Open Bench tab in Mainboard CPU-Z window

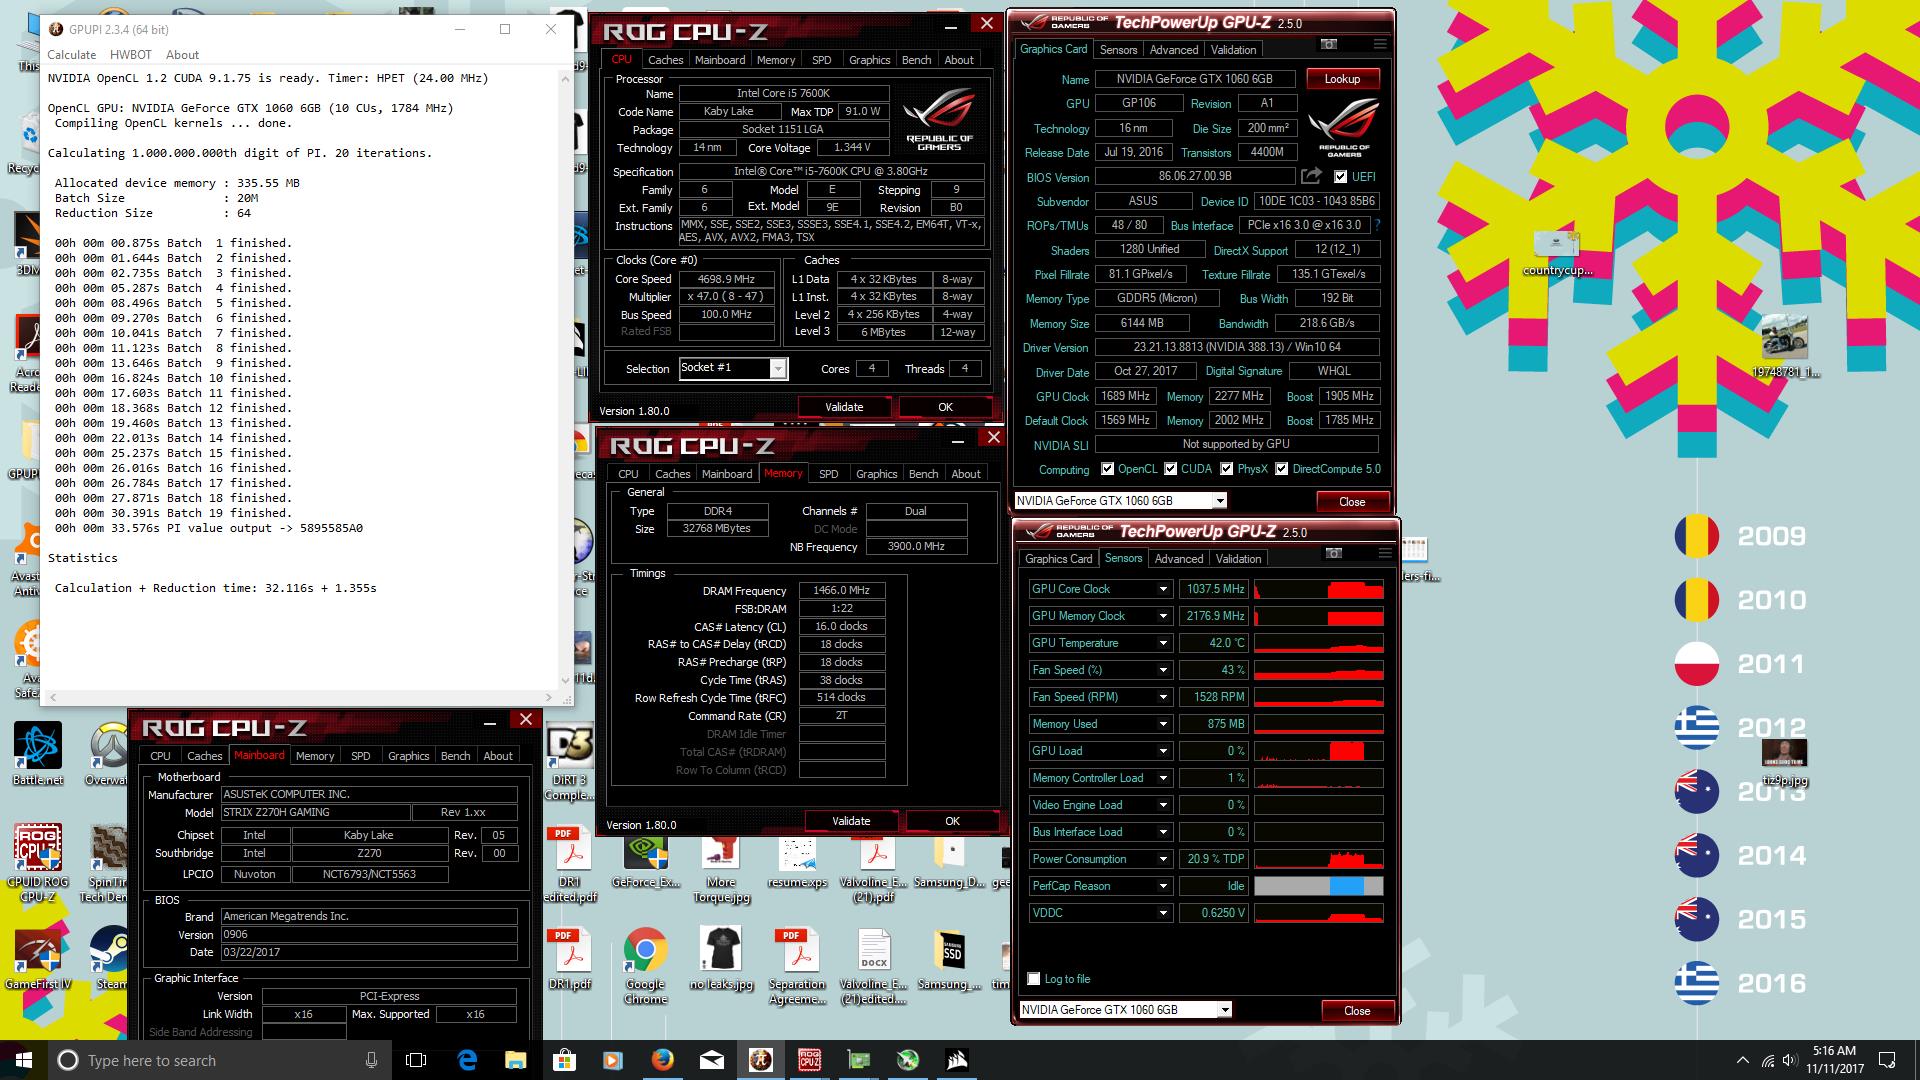(456, 756)
